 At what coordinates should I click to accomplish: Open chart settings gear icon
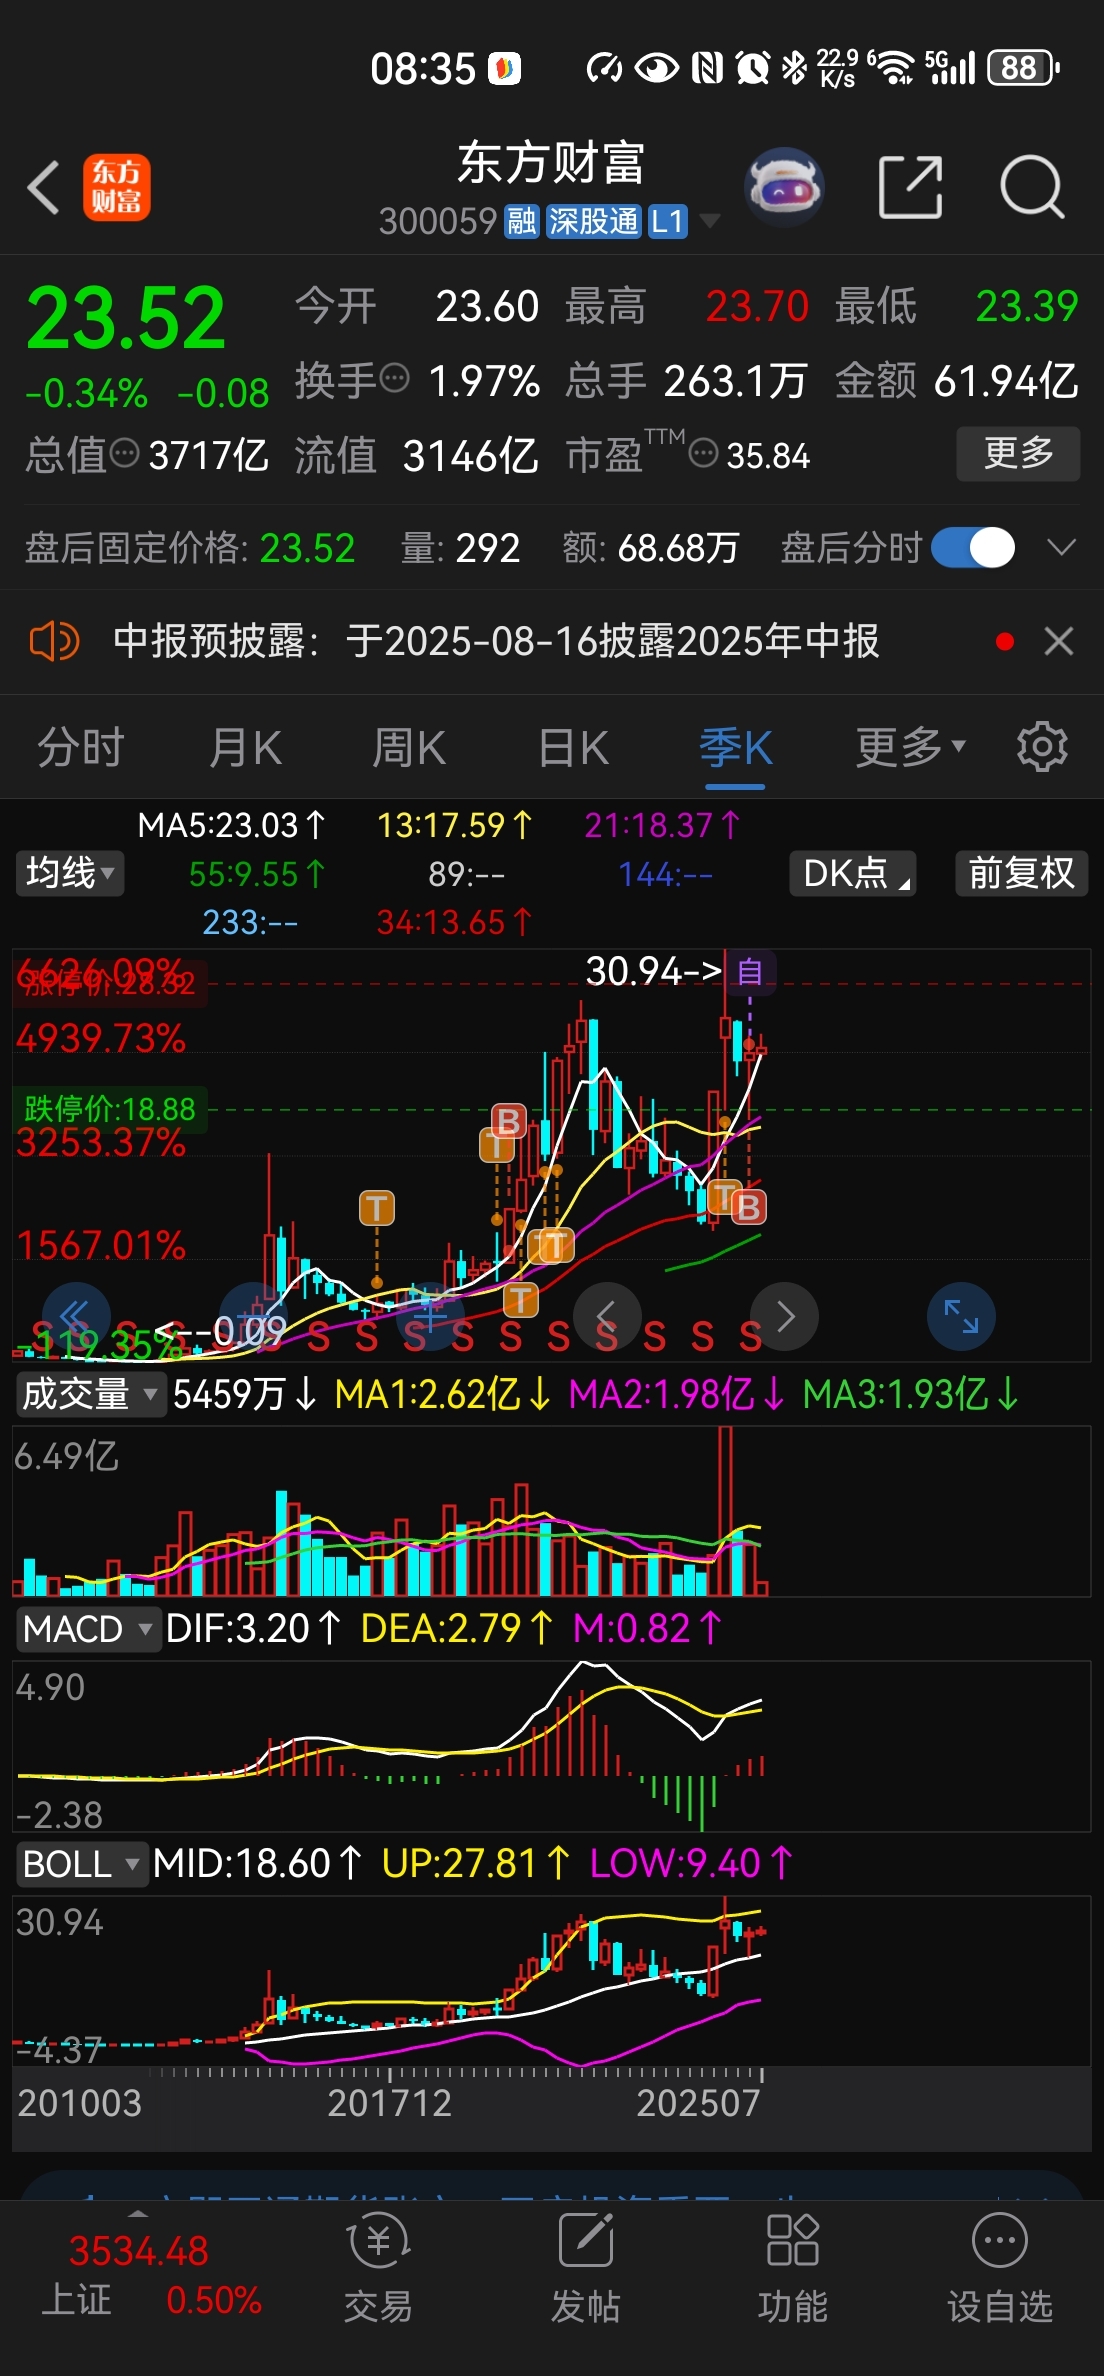pos(1042,746)
